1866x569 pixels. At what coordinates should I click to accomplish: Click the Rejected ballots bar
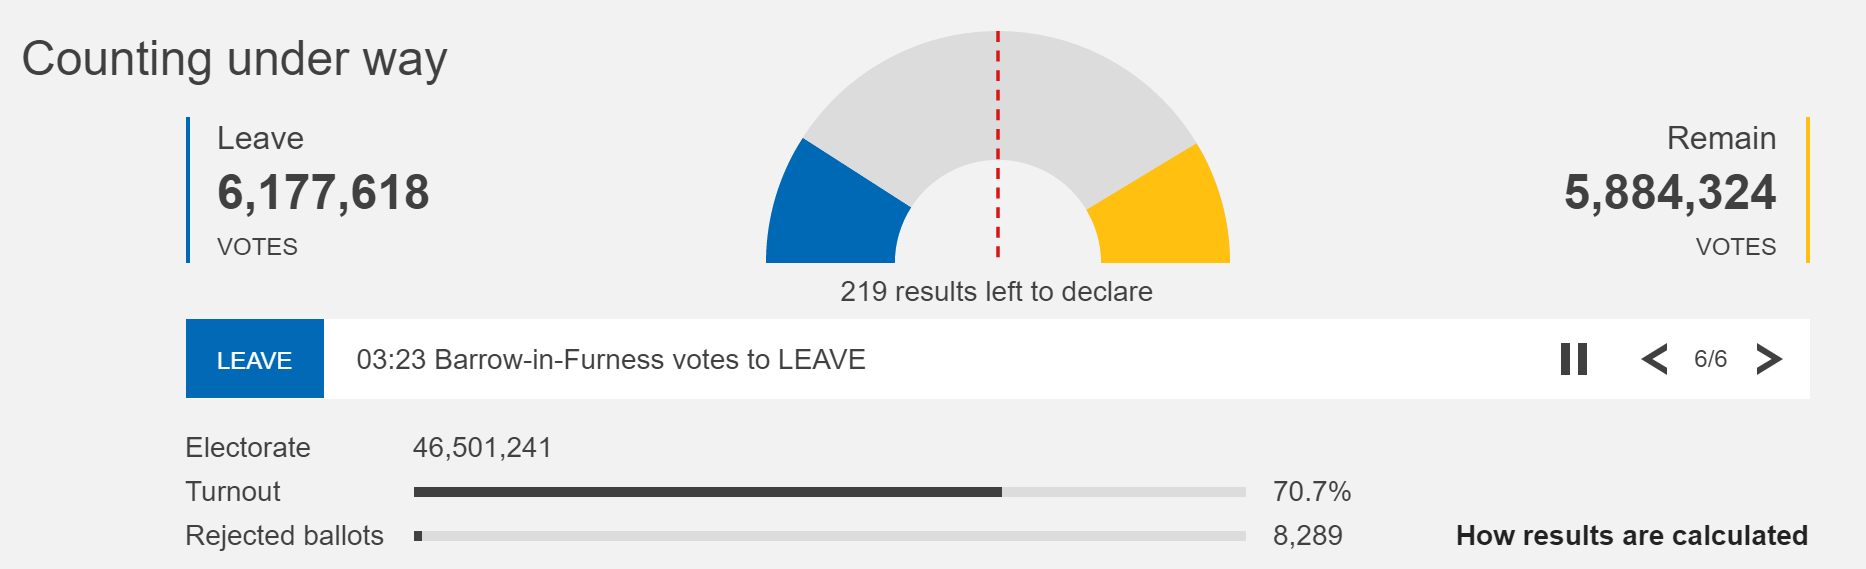[x=829, y=536]
